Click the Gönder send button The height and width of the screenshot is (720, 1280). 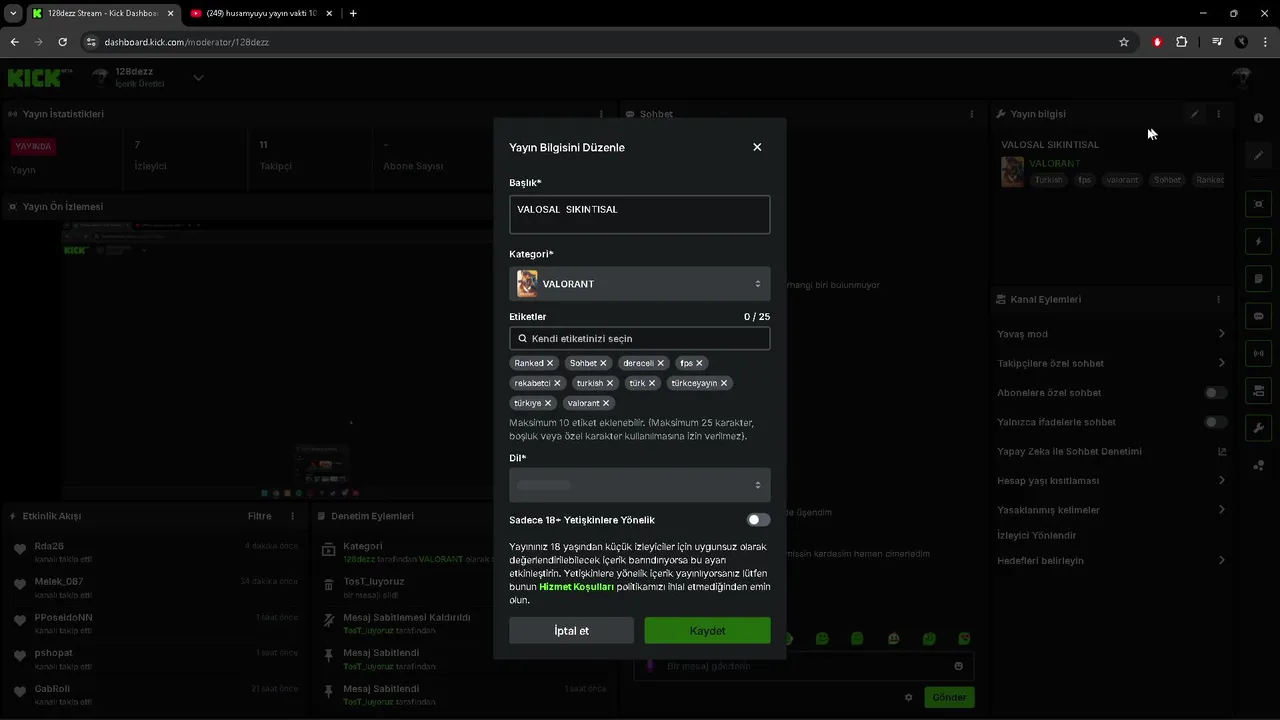coord(949,697)
